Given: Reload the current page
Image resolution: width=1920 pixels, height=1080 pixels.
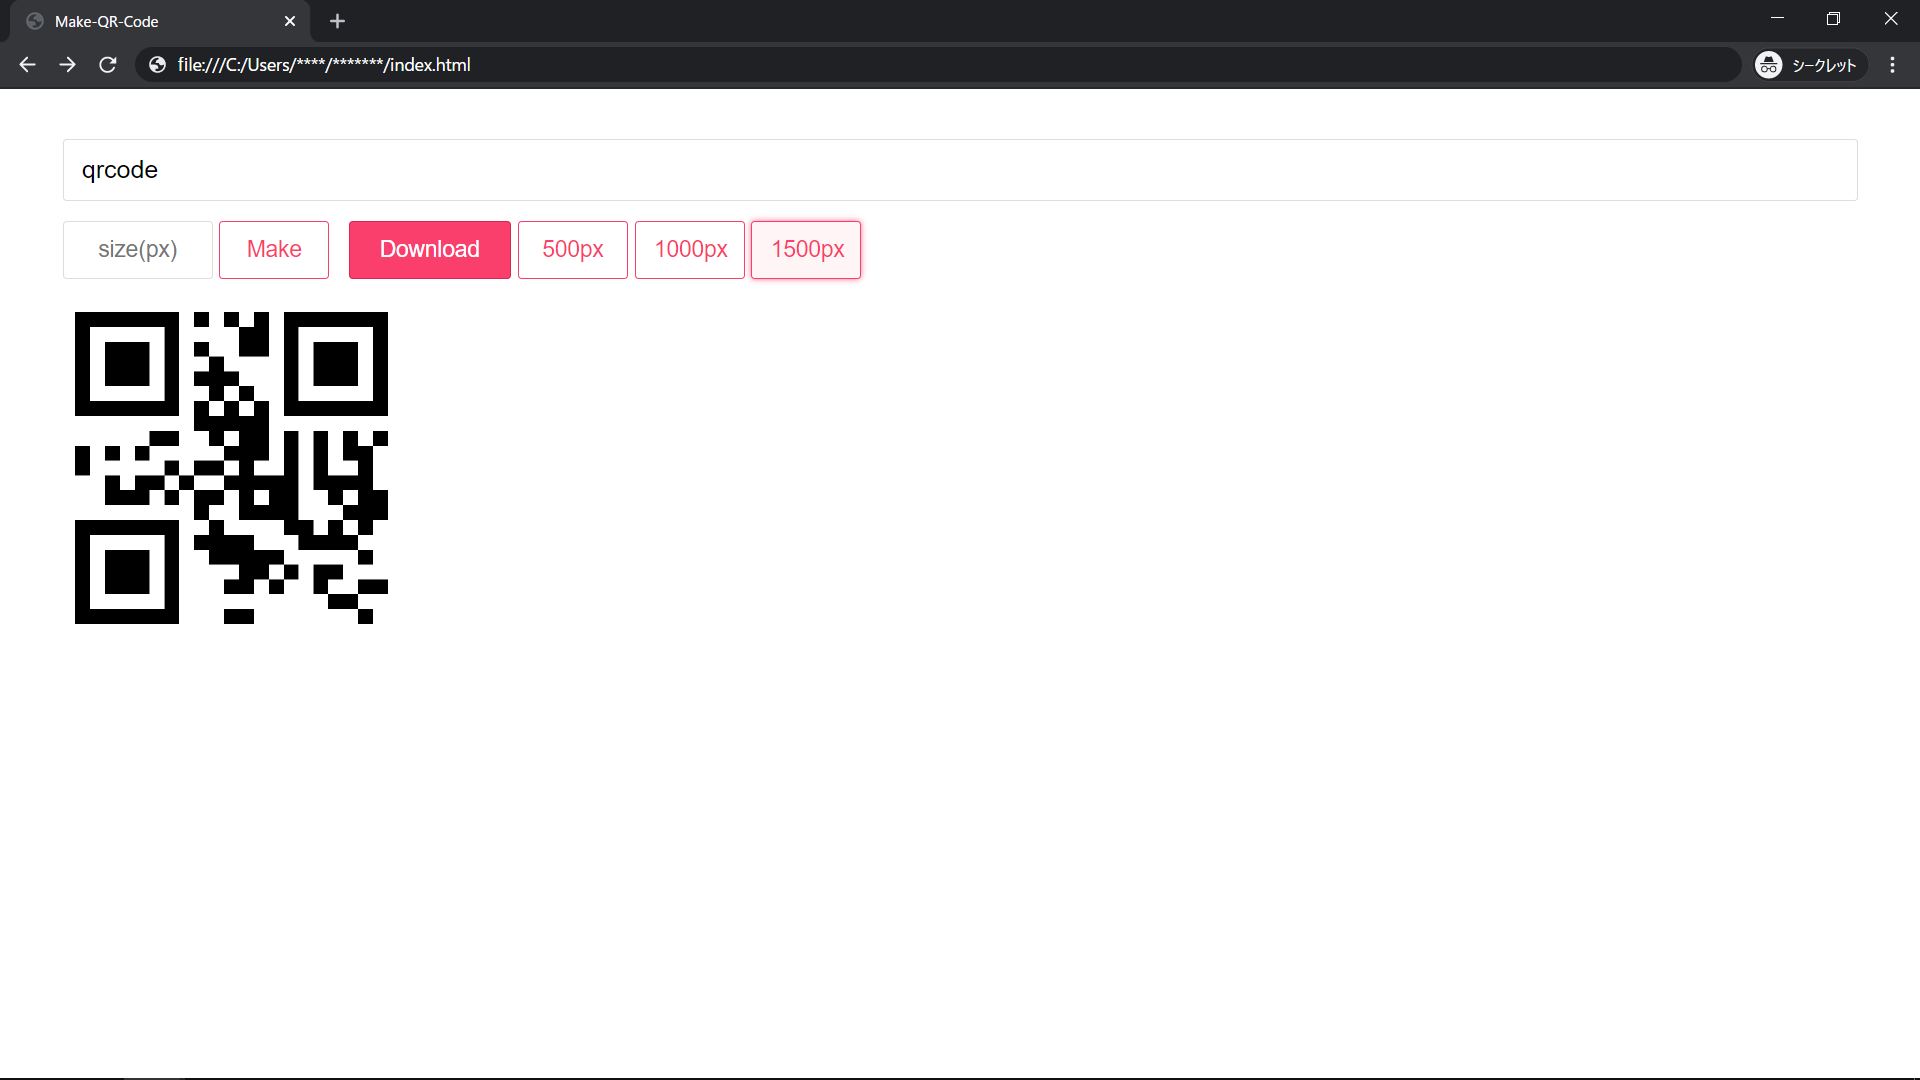Looking at the screenshot, I should point(108,65).
